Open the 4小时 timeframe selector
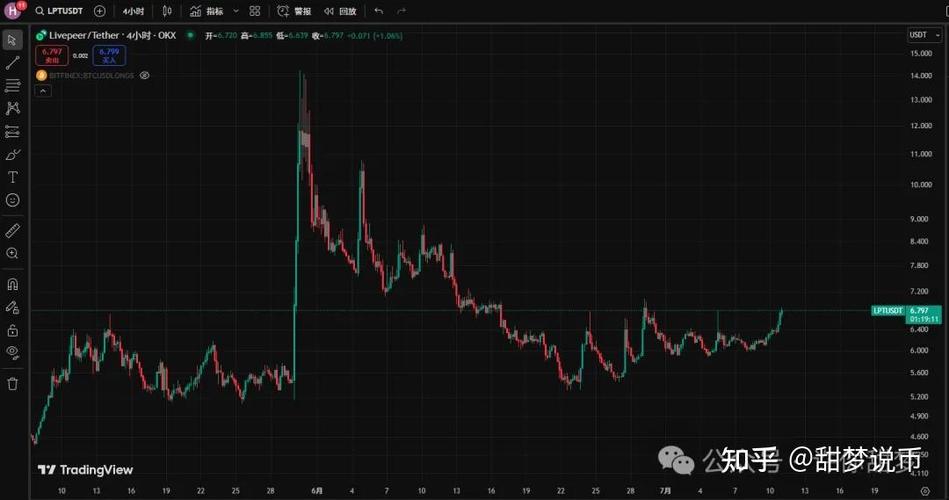949x500 pixels. click(132, 11)
